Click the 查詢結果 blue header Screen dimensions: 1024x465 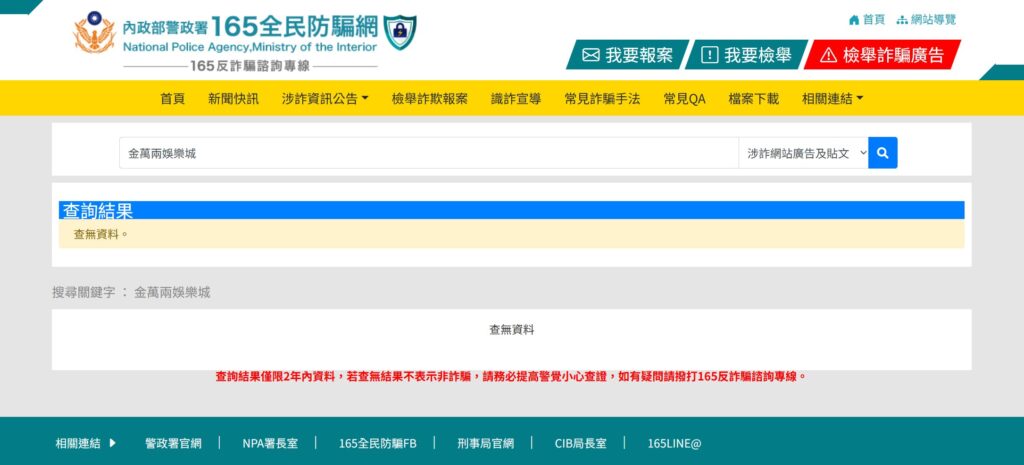[x=511, y=210]
